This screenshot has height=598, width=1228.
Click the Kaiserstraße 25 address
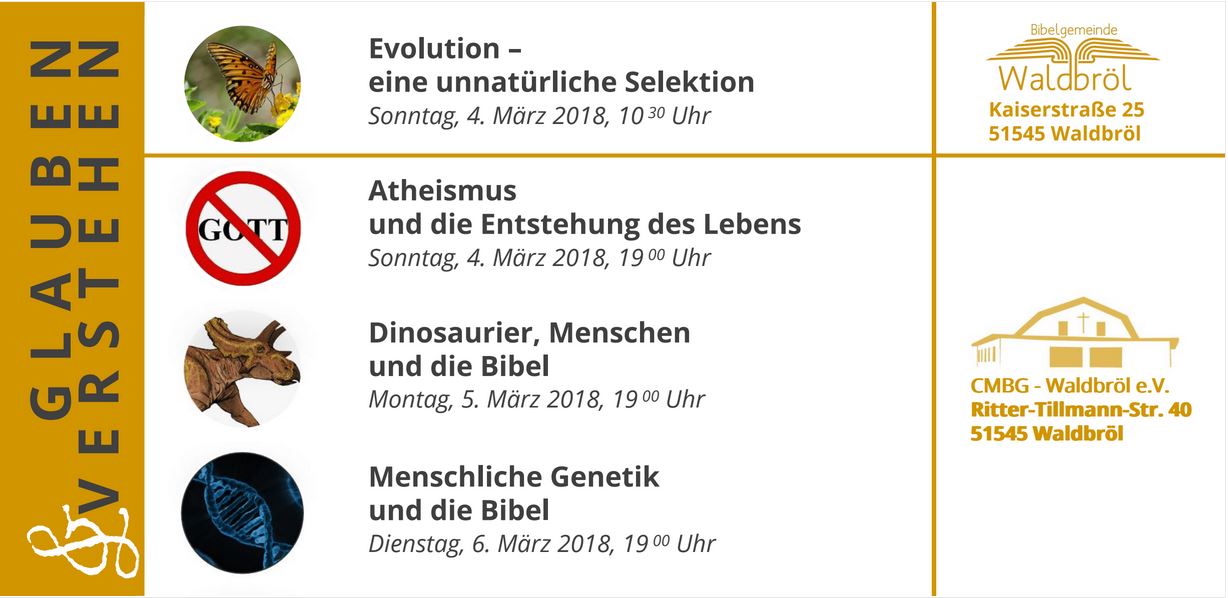tap(1066, 110)
